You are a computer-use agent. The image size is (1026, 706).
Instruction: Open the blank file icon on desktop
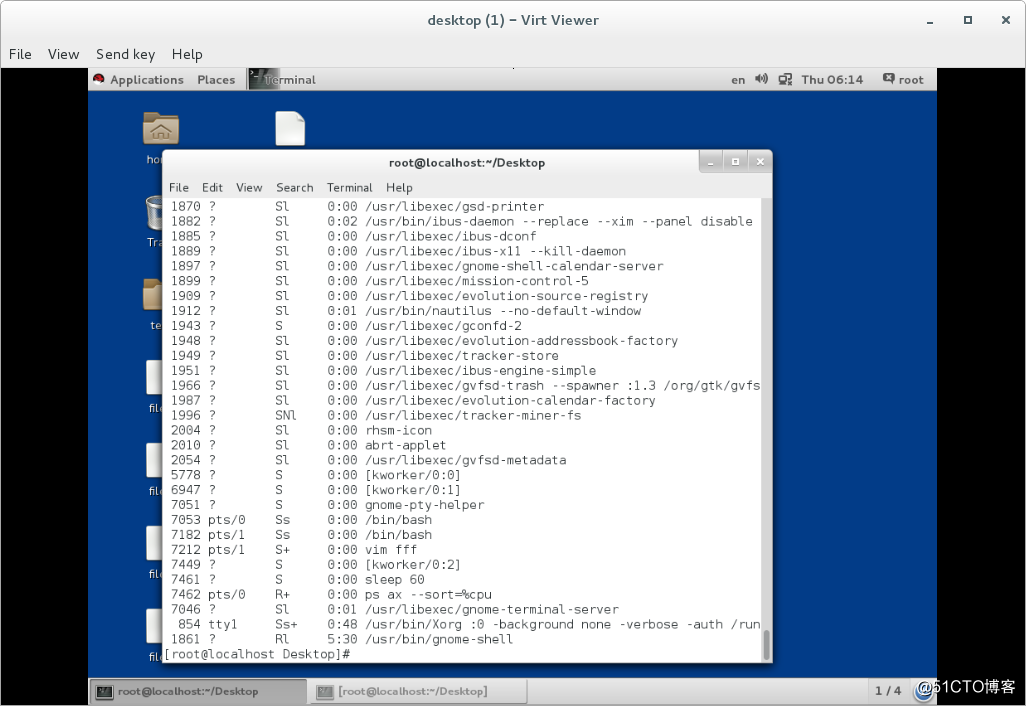click(x=290, y=128)
